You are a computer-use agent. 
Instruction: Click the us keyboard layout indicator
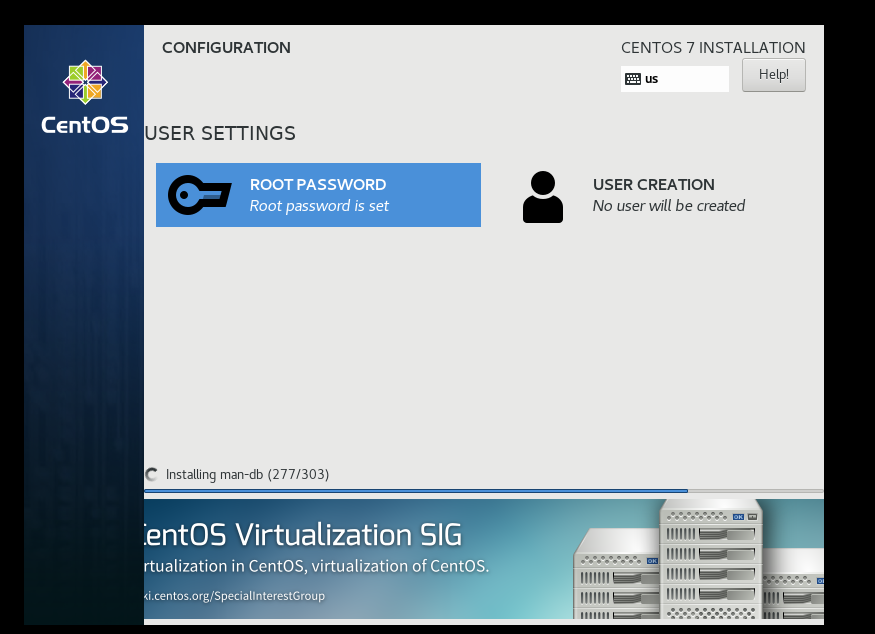pyautogui.click(x=675, y=79)
